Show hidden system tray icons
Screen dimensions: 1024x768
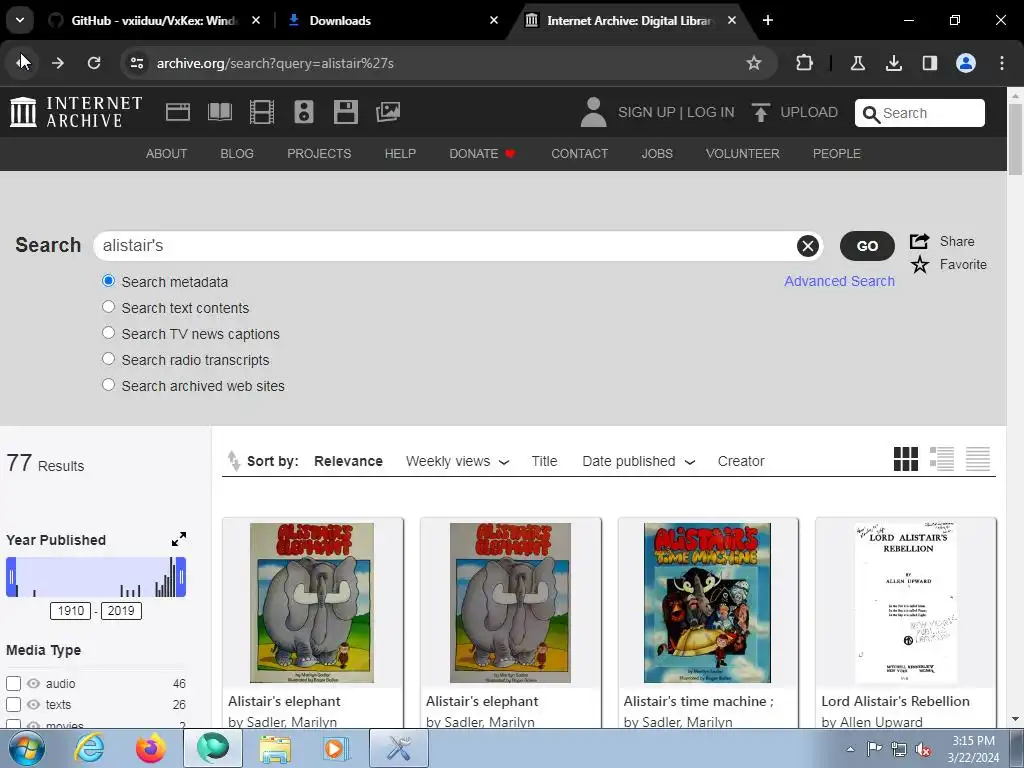850,749
